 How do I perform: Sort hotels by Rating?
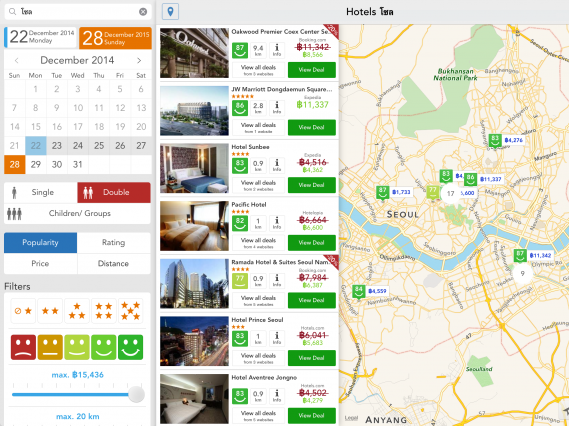(114, 243)
